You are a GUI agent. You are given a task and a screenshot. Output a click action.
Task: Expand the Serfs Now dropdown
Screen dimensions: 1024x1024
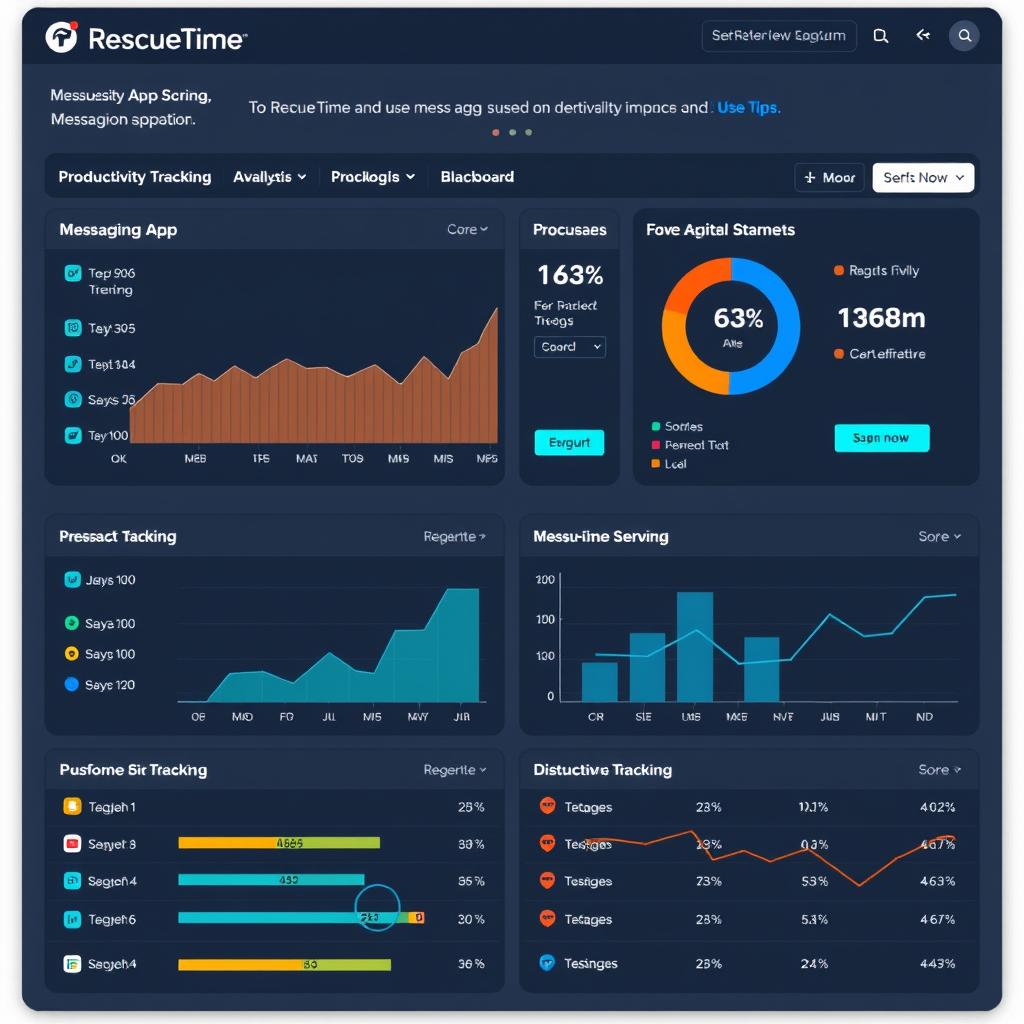(923, 178)
